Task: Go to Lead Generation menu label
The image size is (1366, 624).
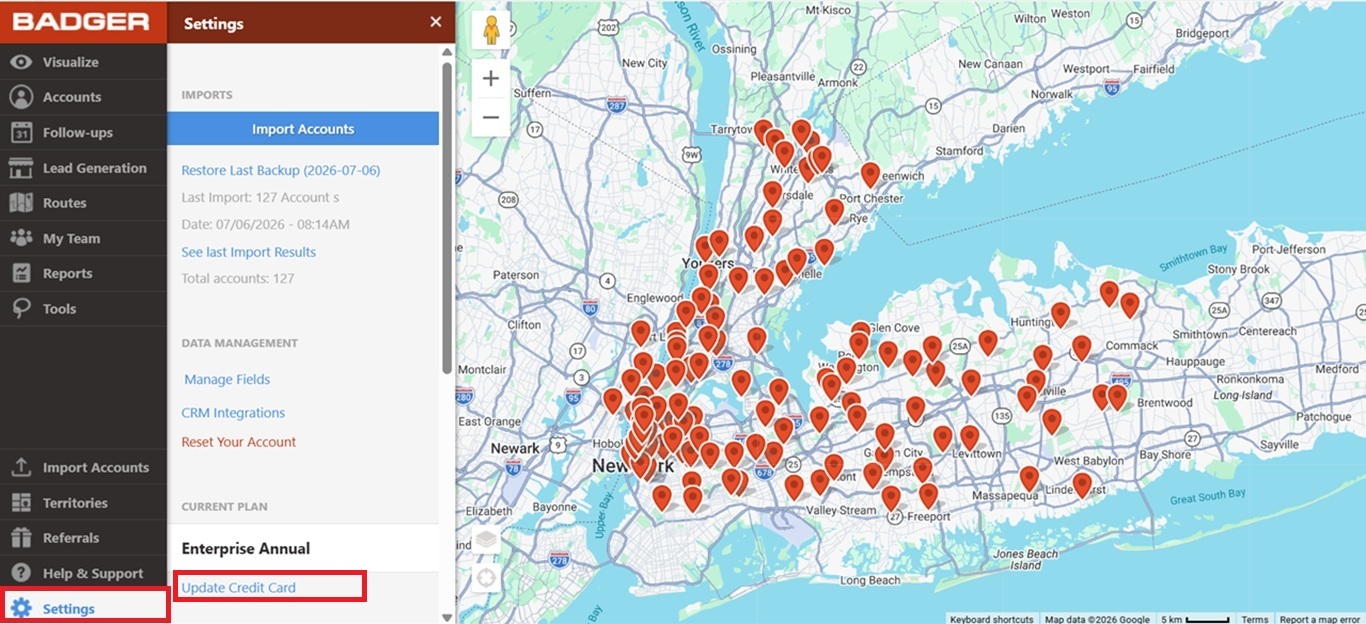Action: click(95, 168)
